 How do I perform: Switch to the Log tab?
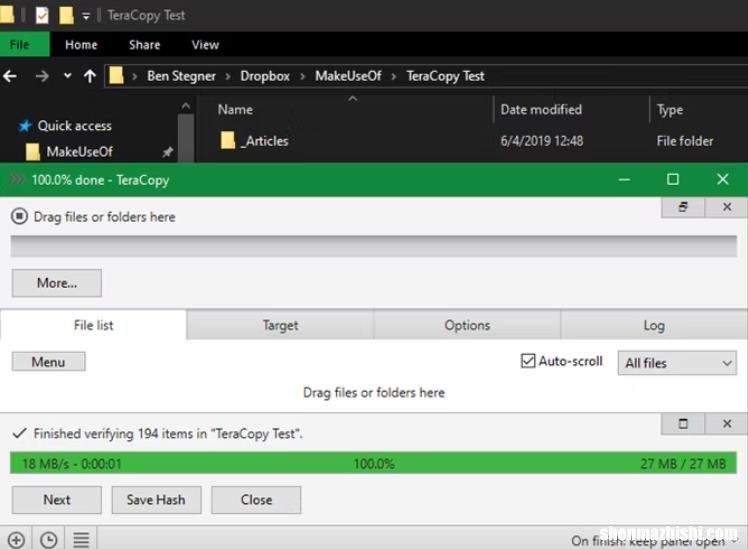click(654, 325)
